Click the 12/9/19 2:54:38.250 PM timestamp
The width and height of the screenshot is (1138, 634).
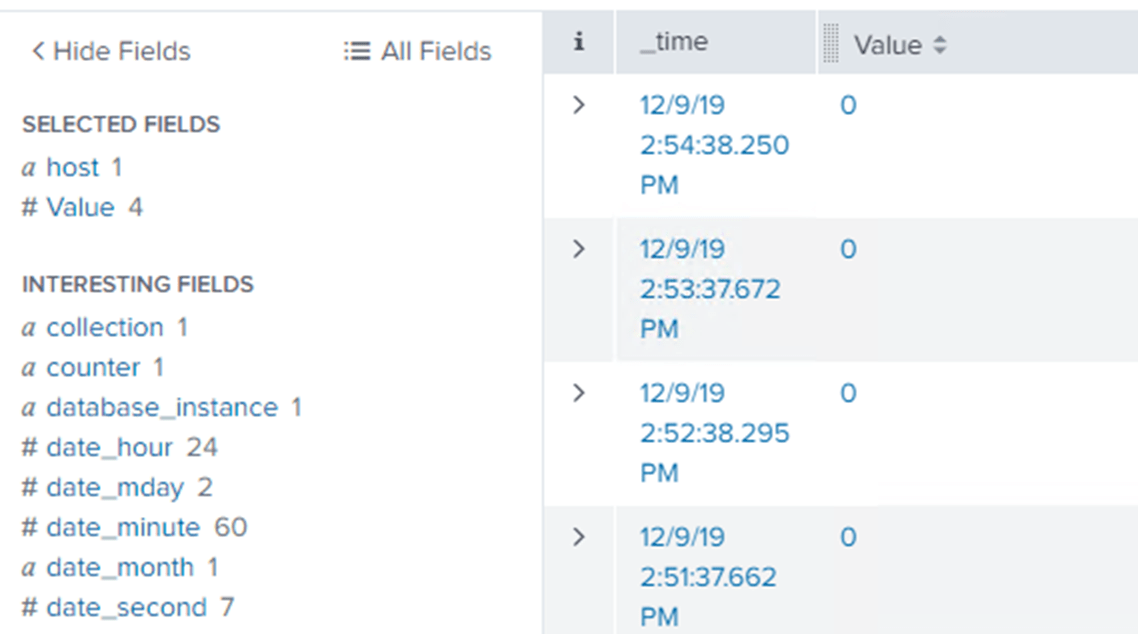coord(713,145)
